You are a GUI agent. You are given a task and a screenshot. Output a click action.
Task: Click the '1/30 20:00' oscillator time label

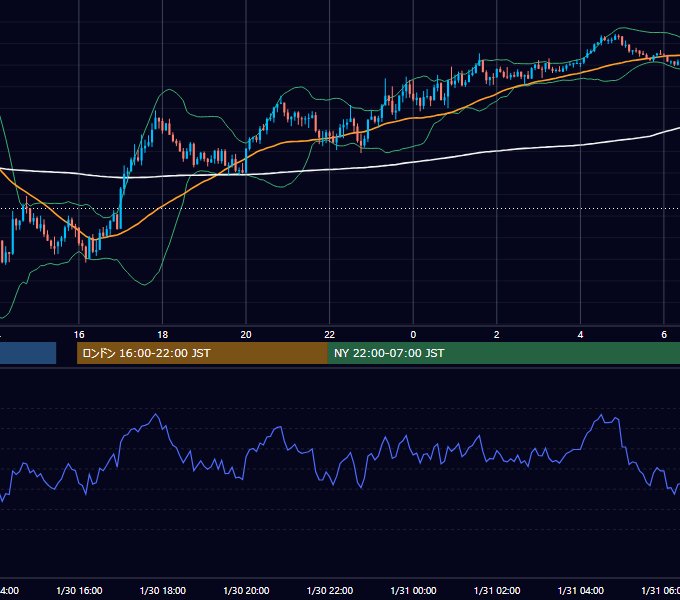[246, 590]
